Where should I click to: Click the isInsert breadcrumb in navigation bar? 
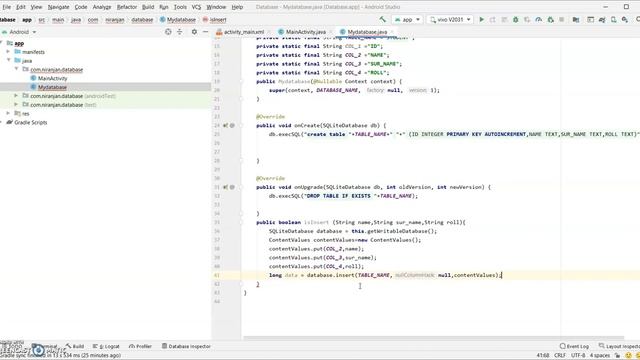215,20
